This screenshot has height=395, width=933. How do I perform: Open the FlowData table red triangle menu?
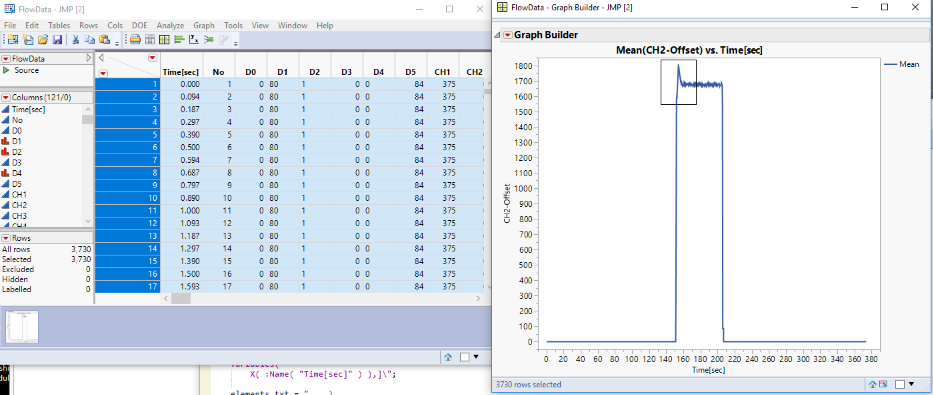click(x=5, y=59)
